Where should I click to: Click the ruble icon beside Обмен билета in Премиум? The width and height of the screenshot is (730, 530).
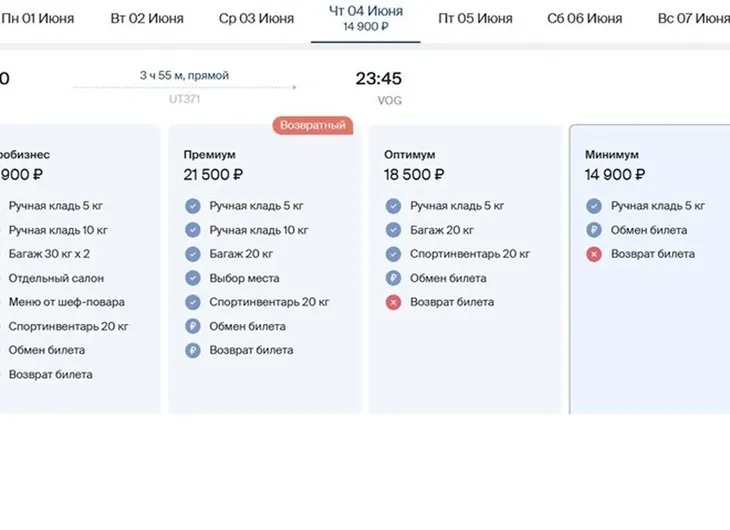pos(192,326)
